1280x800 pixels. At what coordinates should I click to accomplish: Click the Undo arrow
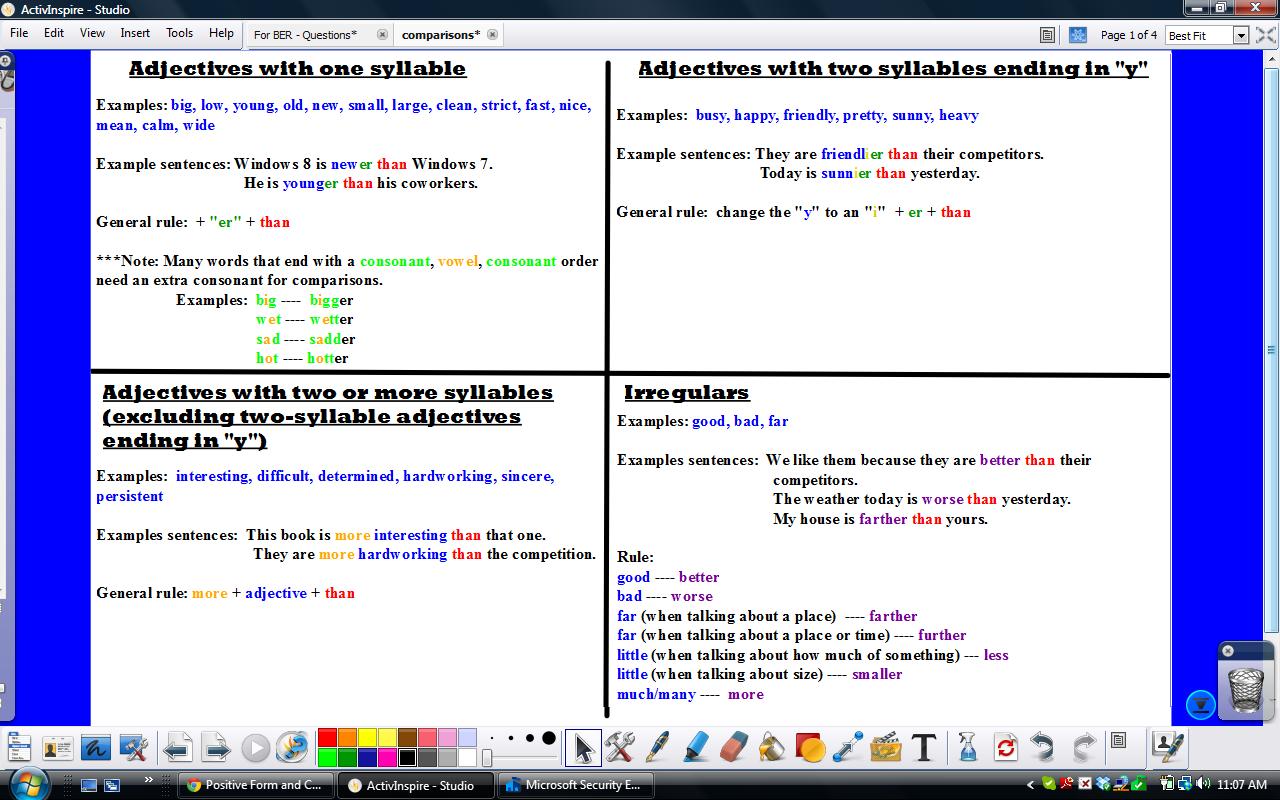click(1043, 747)
